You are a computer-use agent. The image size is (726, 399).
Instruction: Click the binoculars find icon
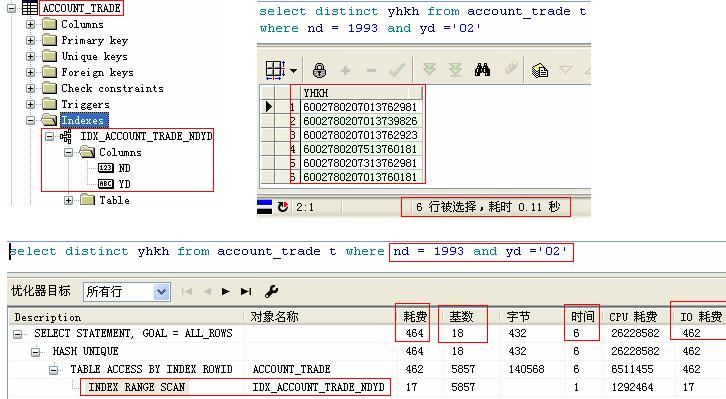tap(482, 70)
